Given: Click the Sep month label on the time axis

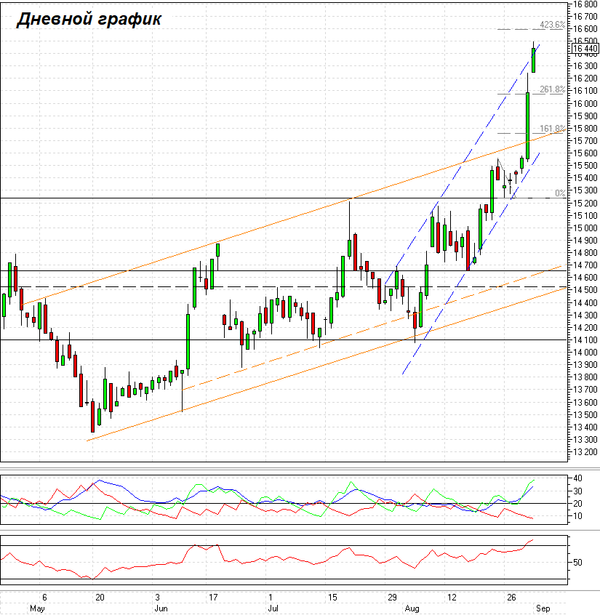Looking at the screenshot, I should [543, 608].
